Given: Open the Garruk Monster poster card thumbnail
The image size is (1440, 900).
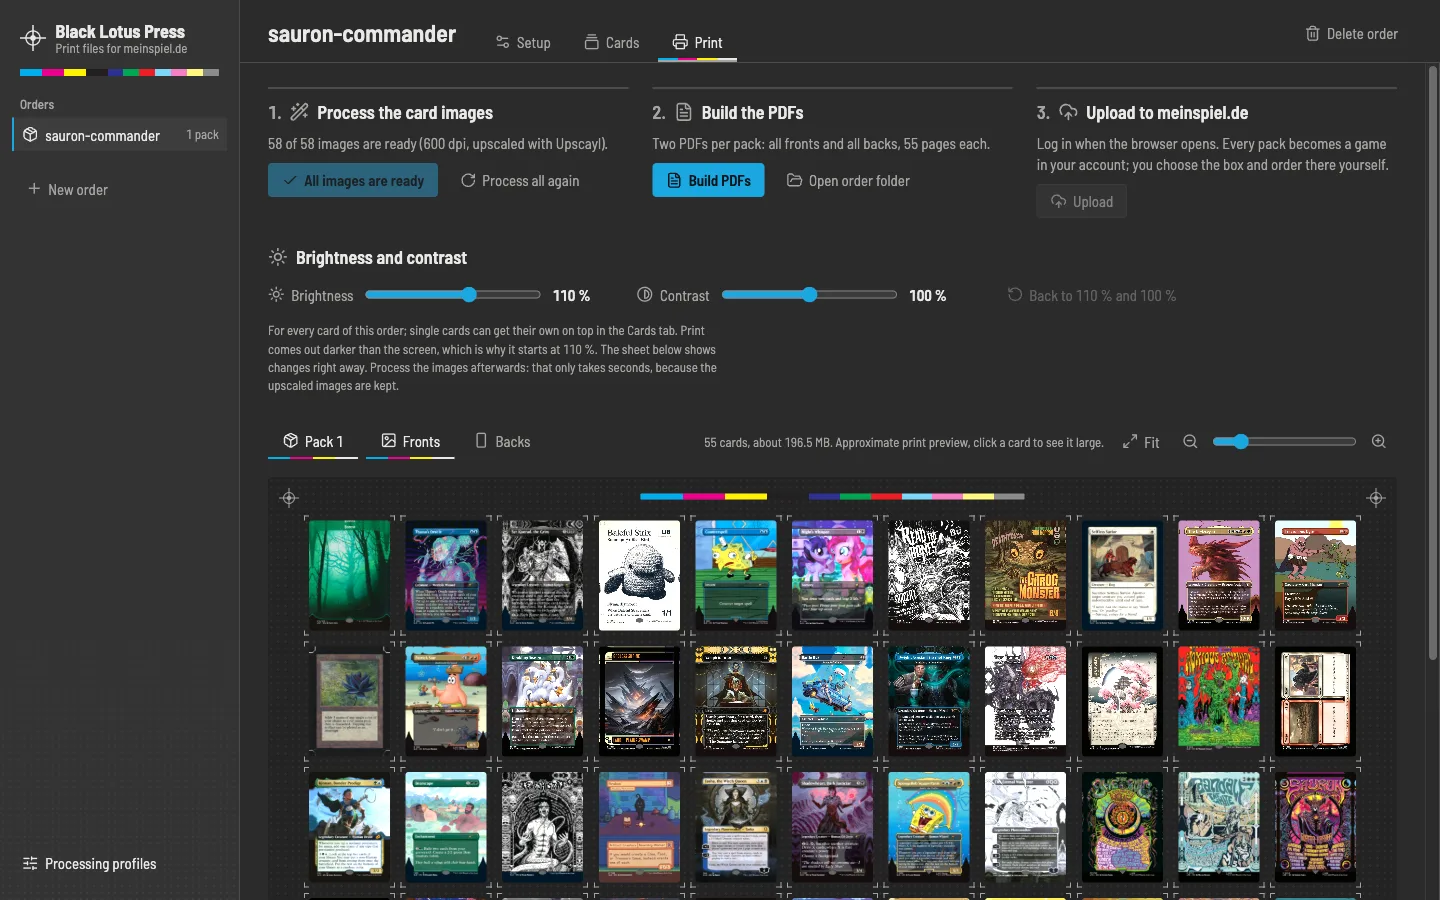Looking at the screenshot, I should coord(1025,574).
